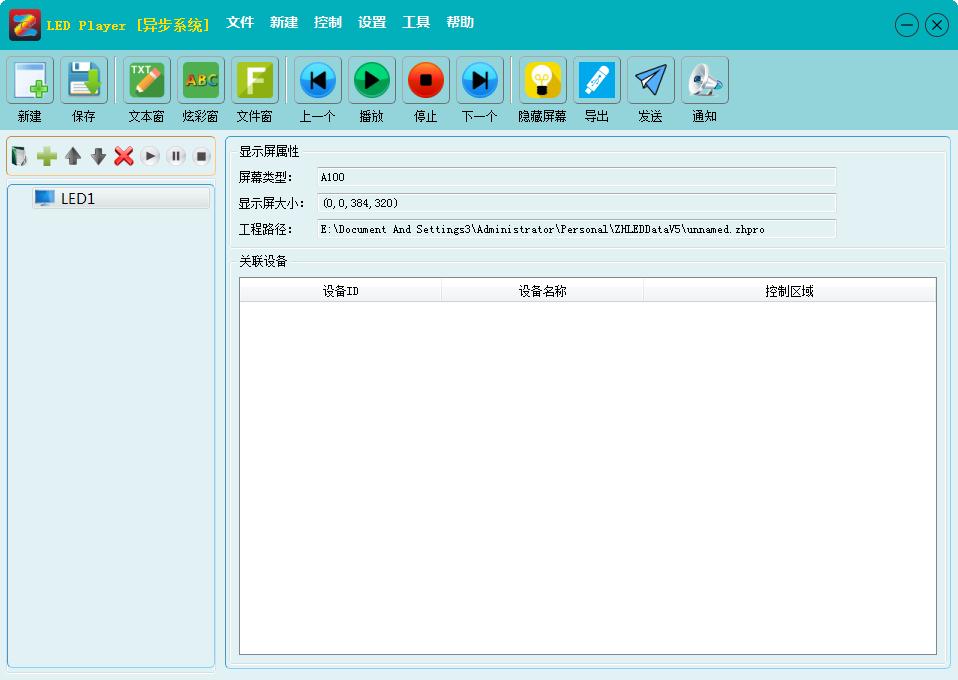Click the 新建 (New) toolbar icon
Screen dimensions: 958x680
(x=30, y=80)
